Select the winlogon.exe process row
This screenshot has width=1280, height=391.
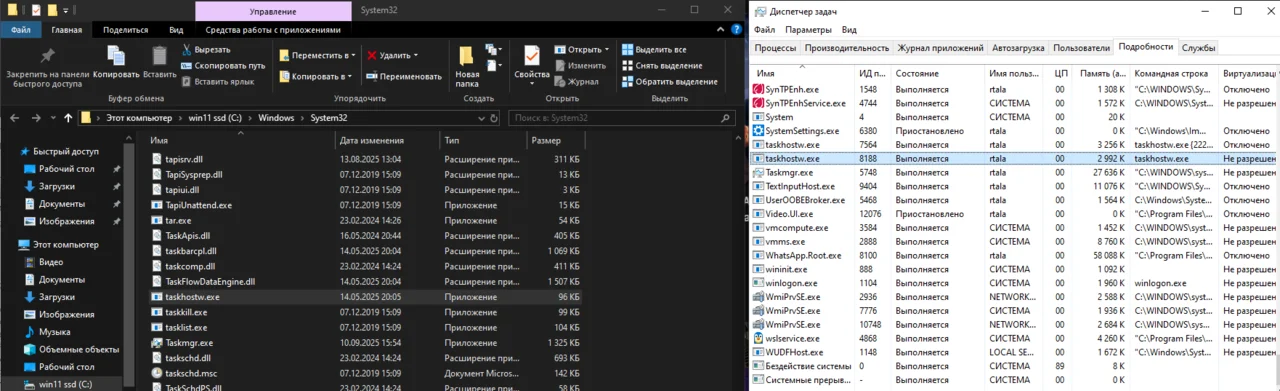tap(1015, 283)
